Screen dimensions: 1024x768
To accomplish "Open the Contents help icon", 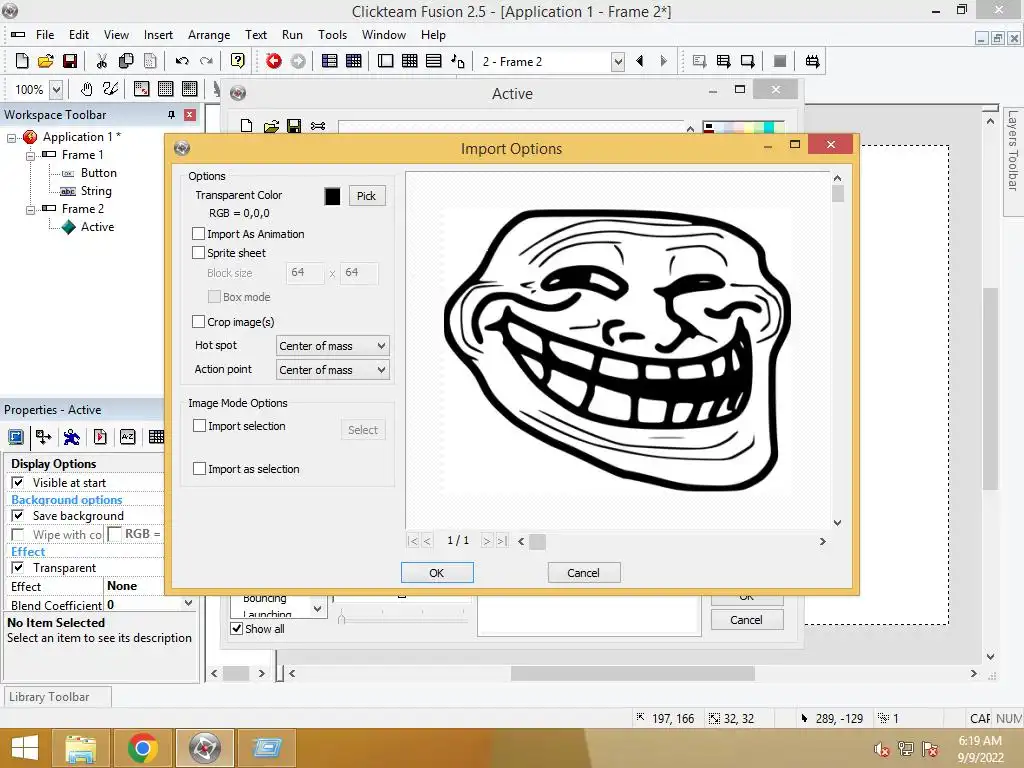I will pos(238,61).
